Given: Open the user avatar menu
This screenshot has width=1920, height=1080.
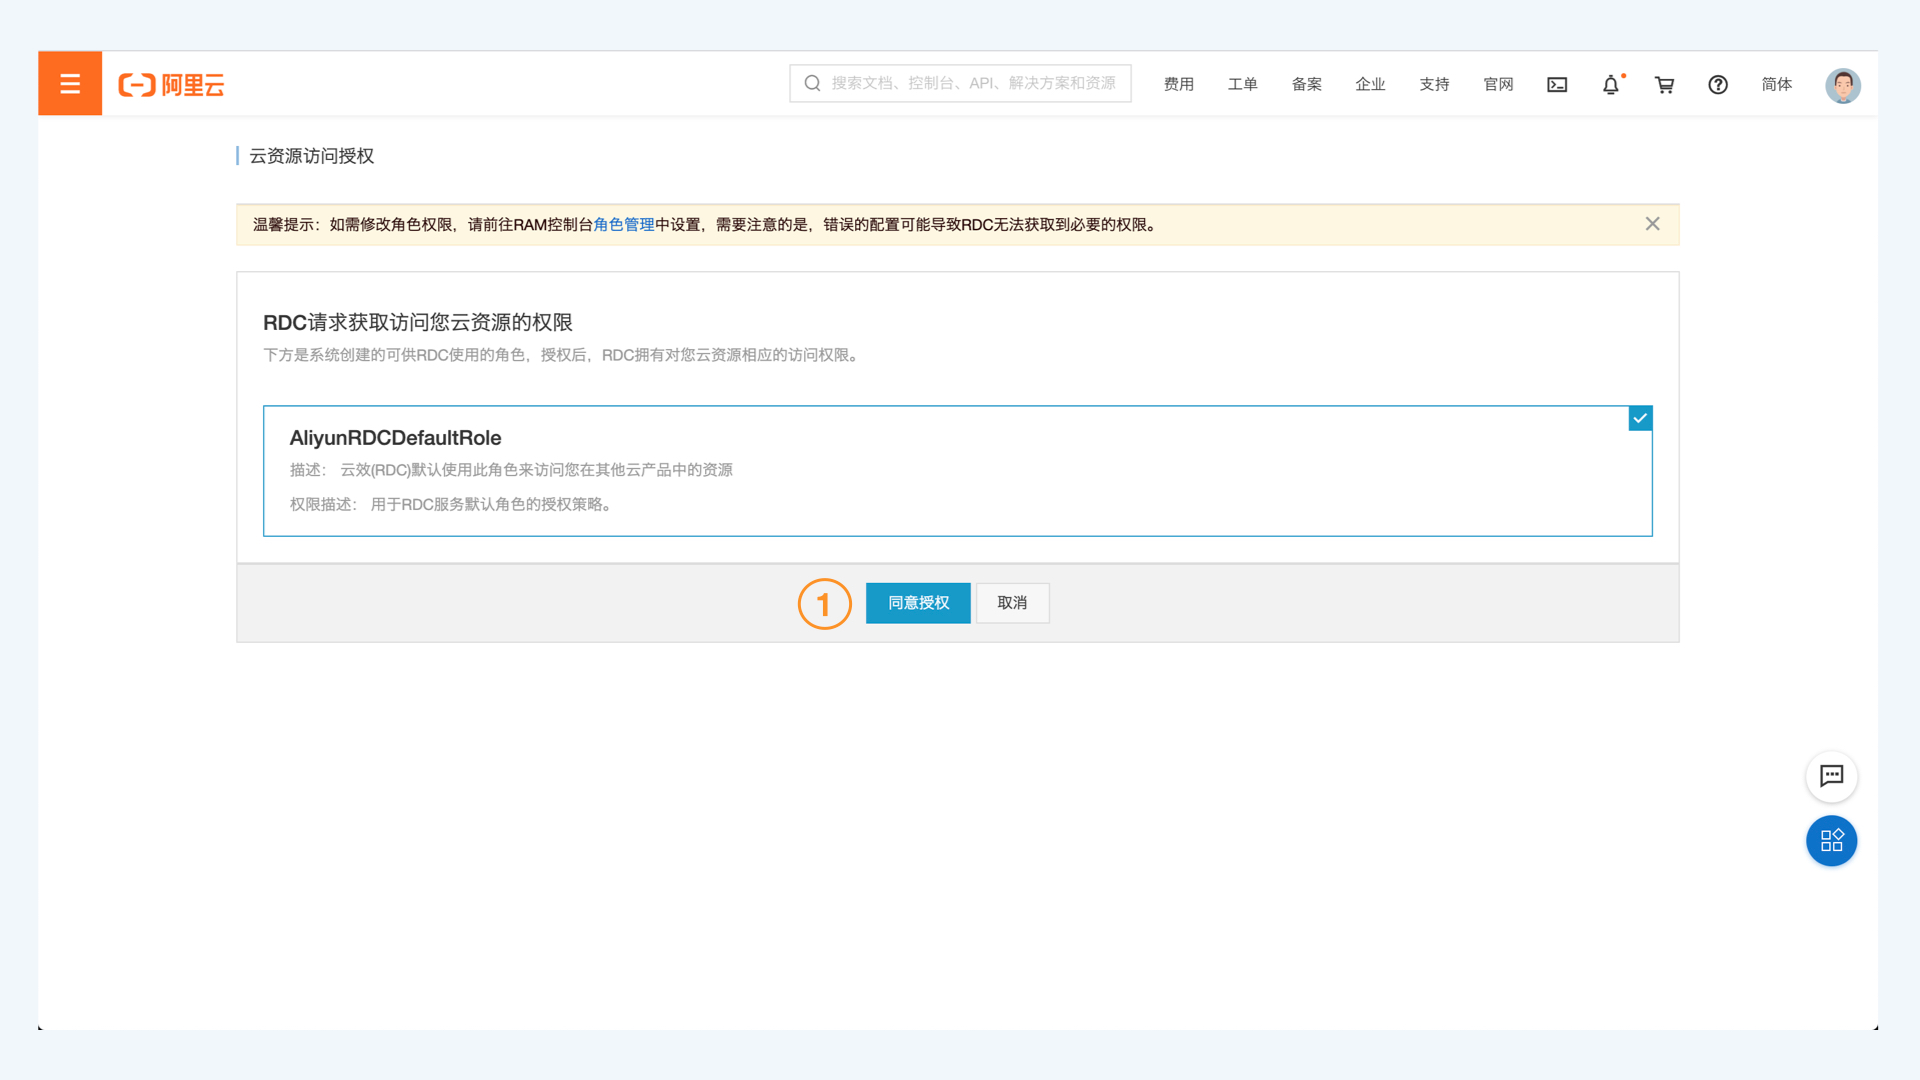Looking at the screenshot, I should coord(1842,85).
